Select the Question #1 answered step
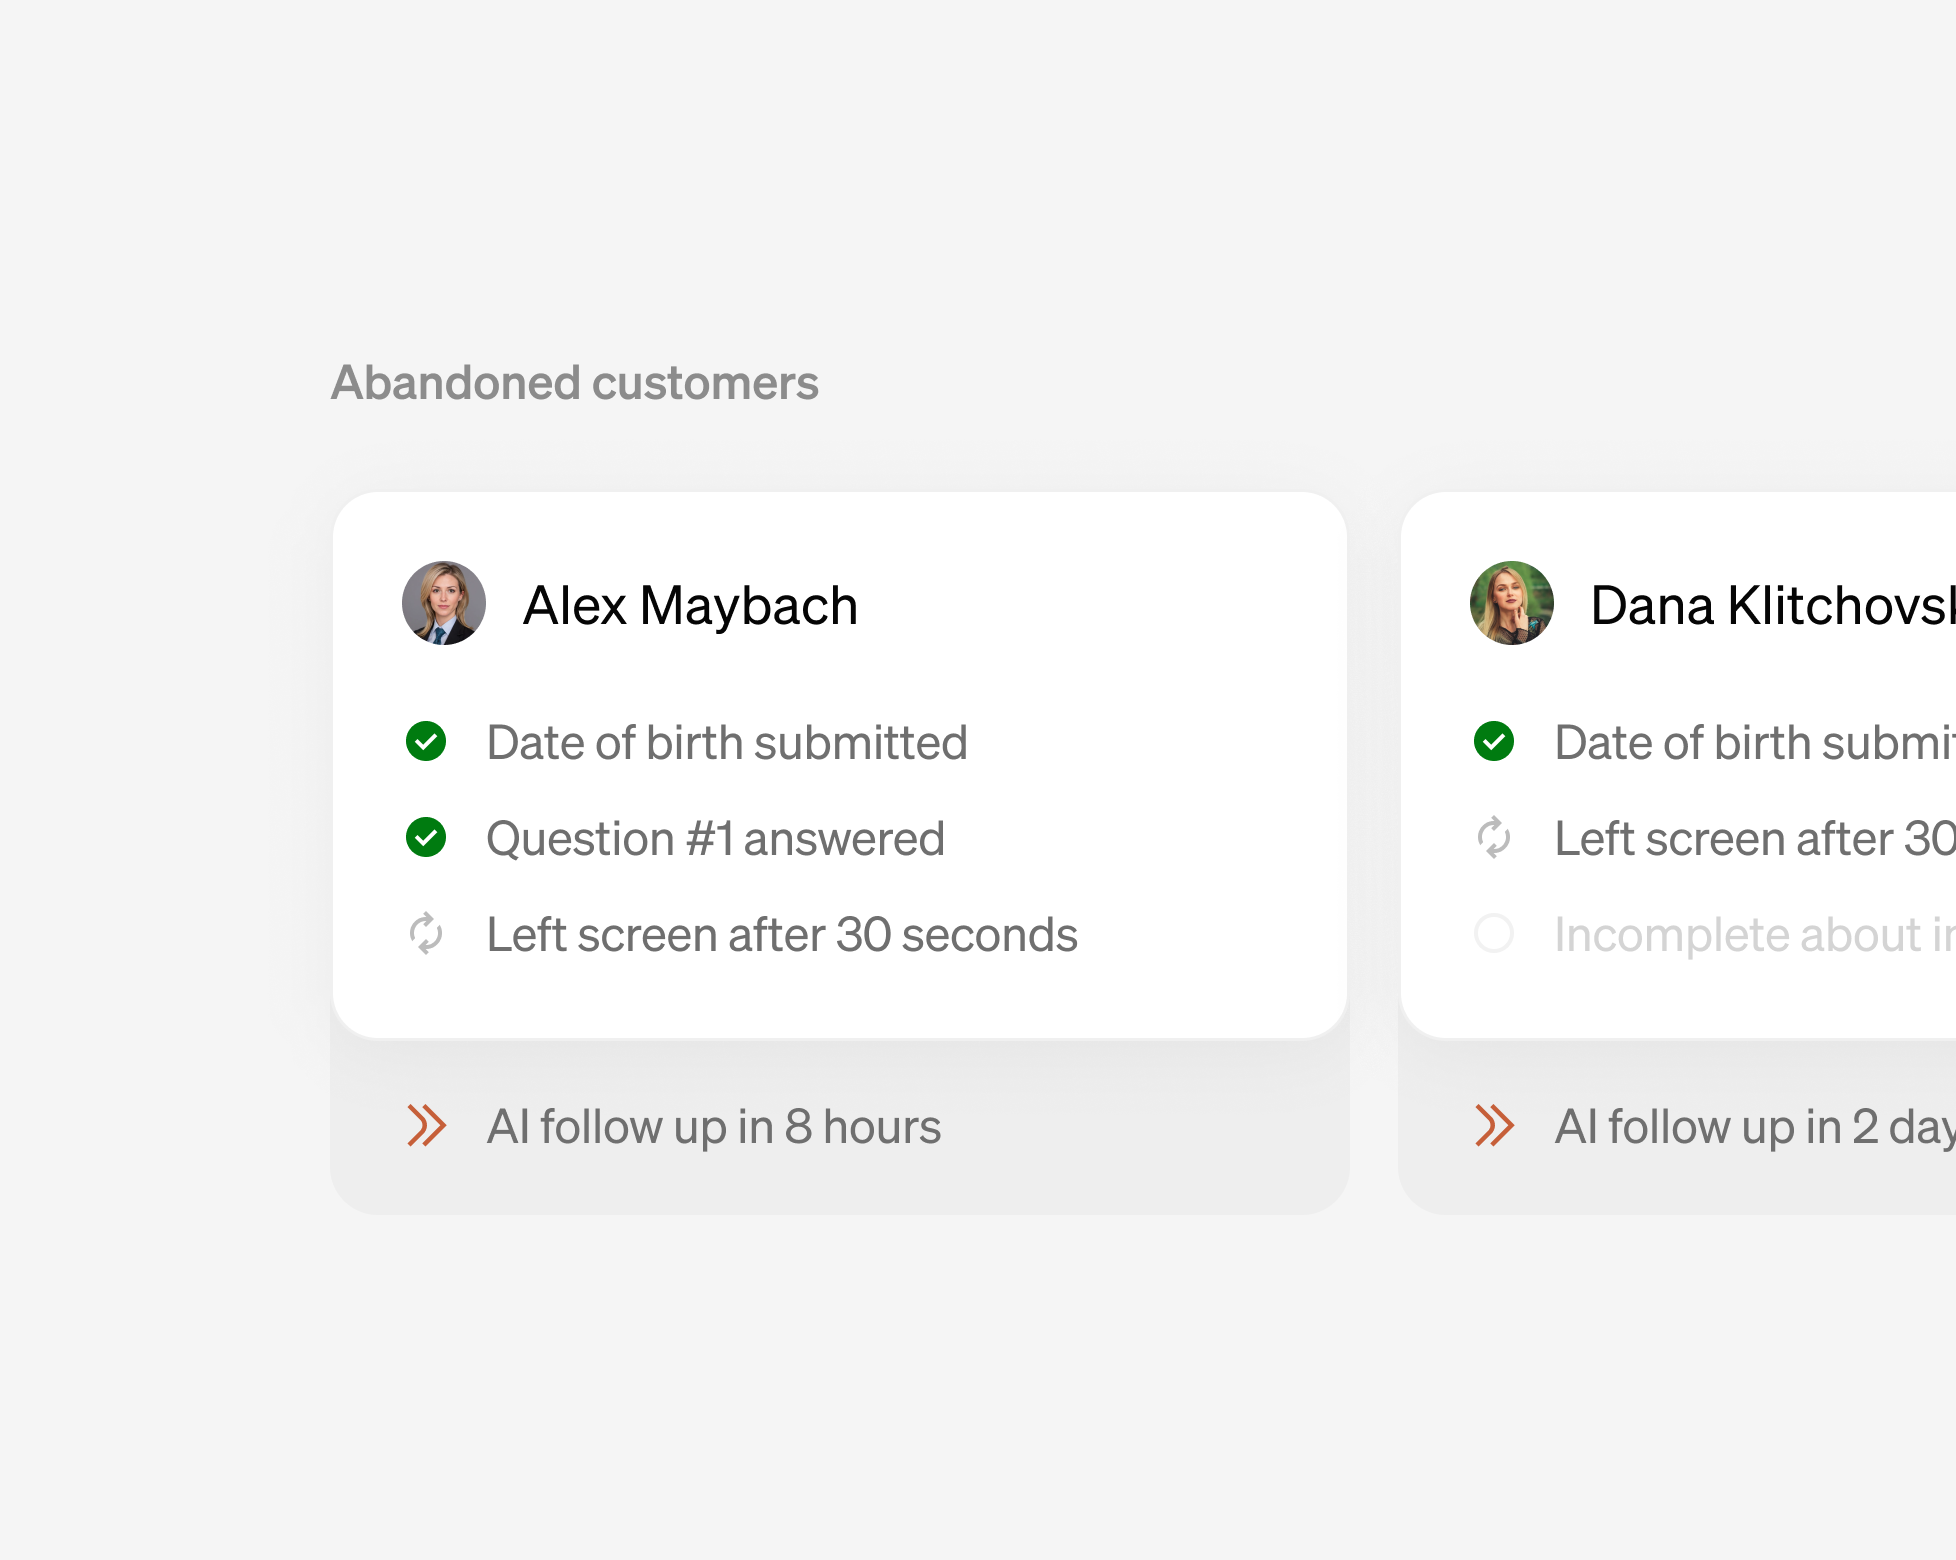This screenshot has height=1560, width=1956. coord(716,839)
